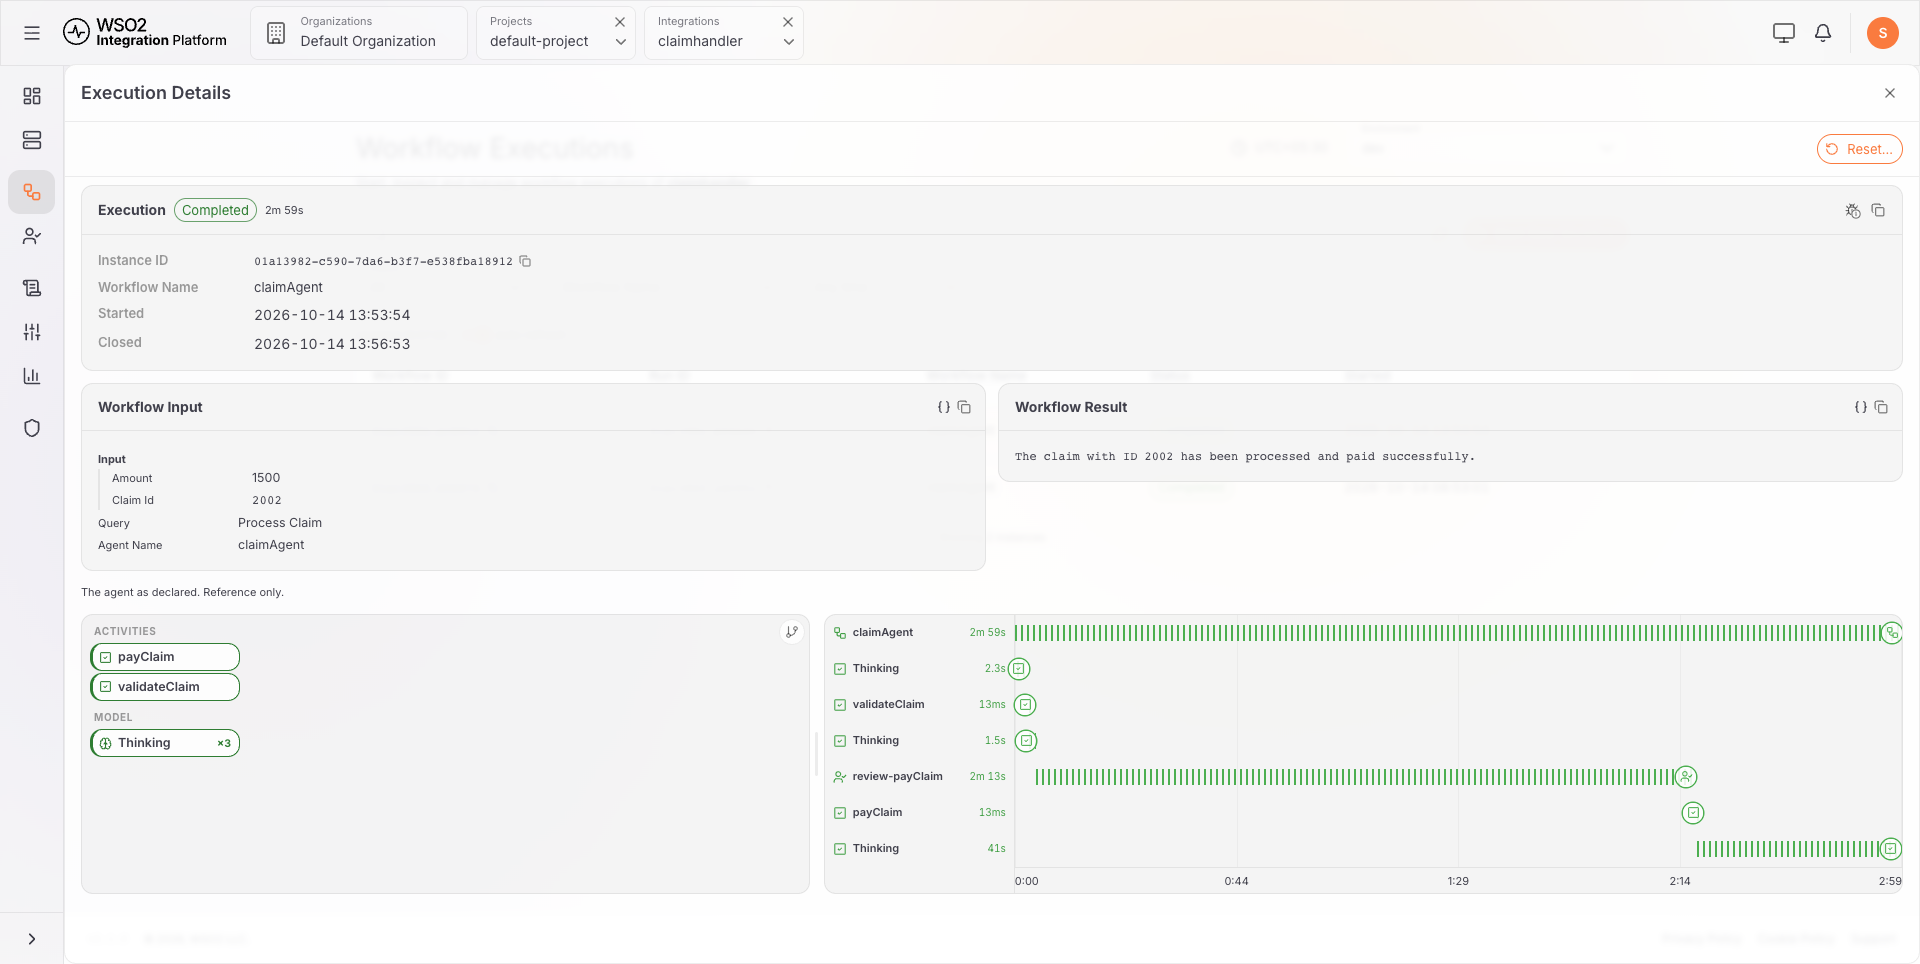1920x964 pixels.
Task: Copy the Instance ID value
Action: click(525, 261)
